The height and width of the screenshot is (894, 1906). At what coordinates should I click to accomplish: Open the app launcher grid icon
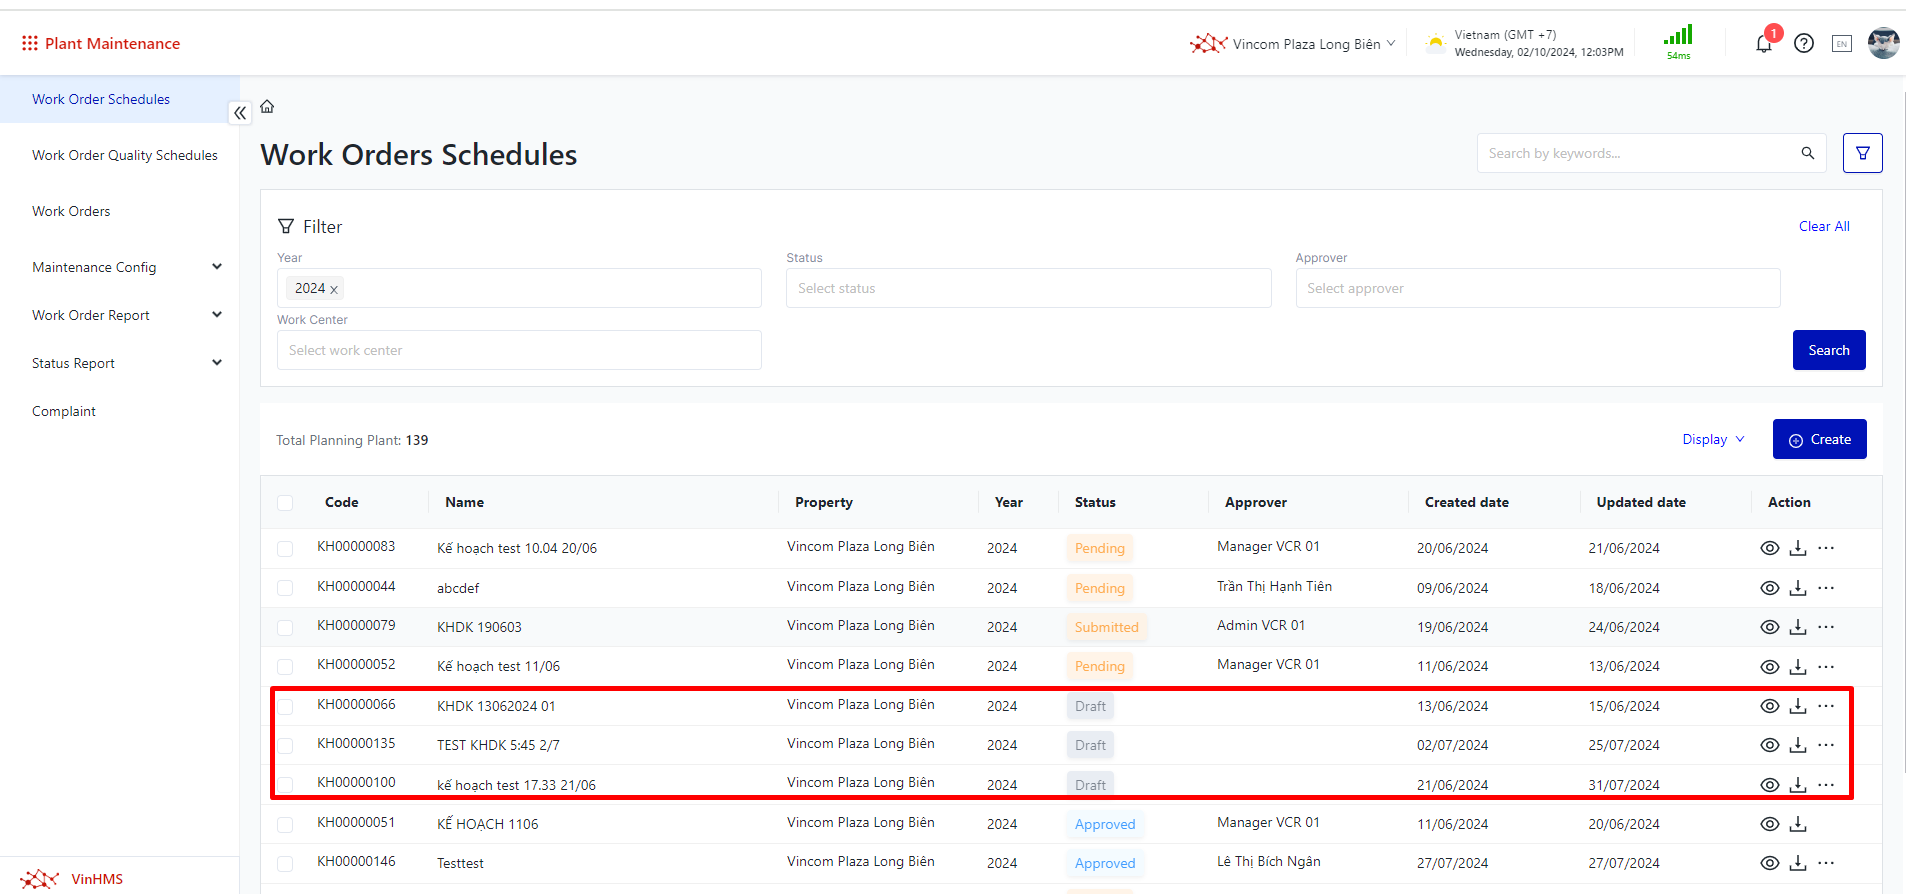(x=30, y=43)
